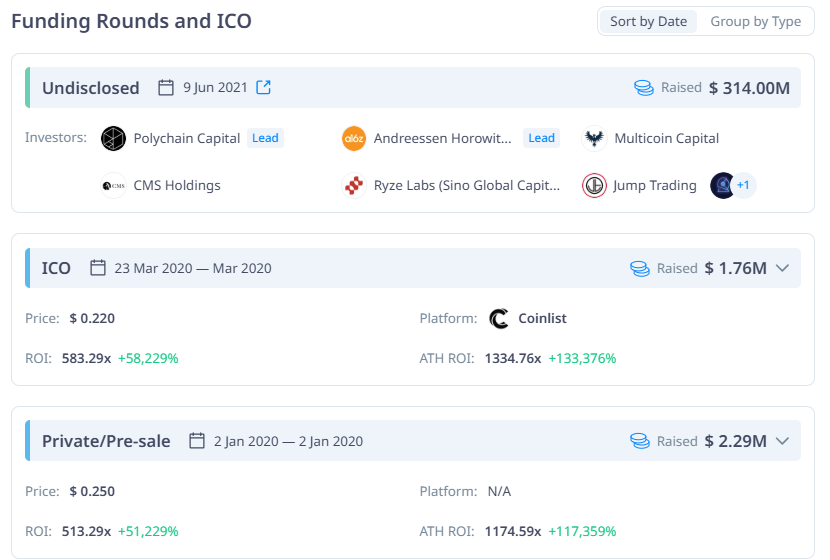The width and height of the screenshot is (830, 560).
Task: Click the Jump Trading logo icon
Action: click(x=594, y=185)
